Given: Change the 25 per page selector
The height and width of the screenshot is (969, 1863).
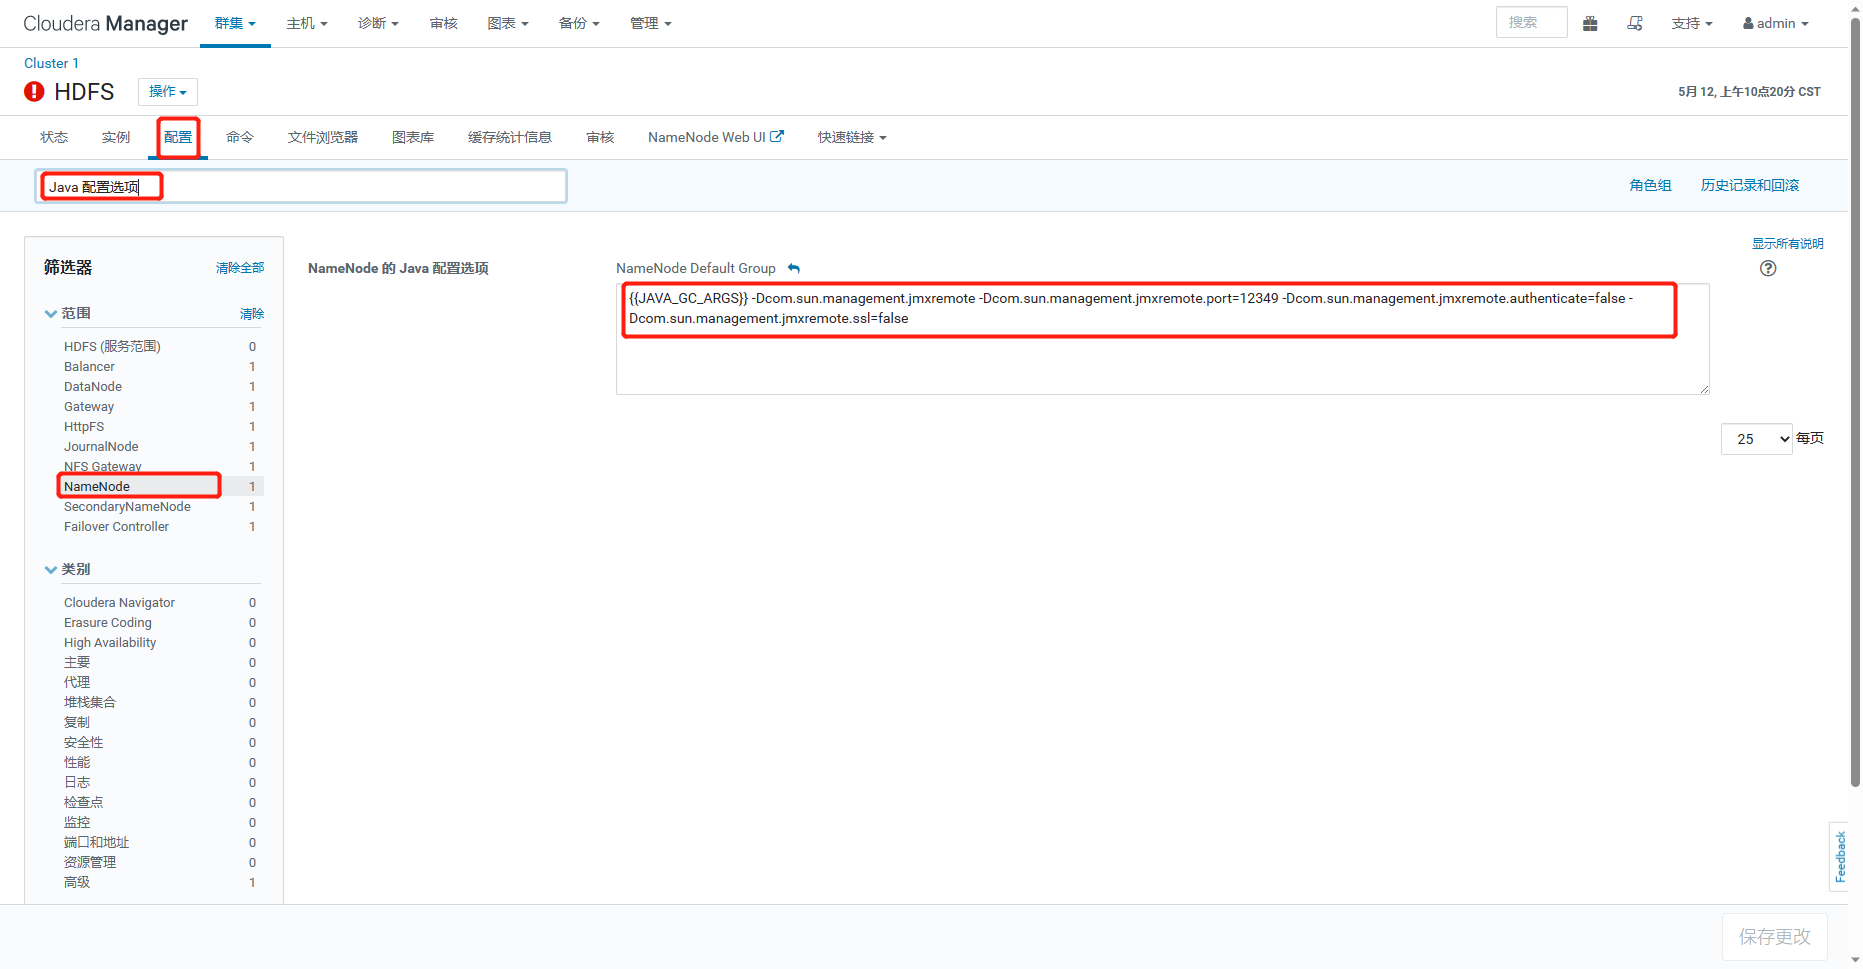Looking at the screenshot, I should (1756, 439).
